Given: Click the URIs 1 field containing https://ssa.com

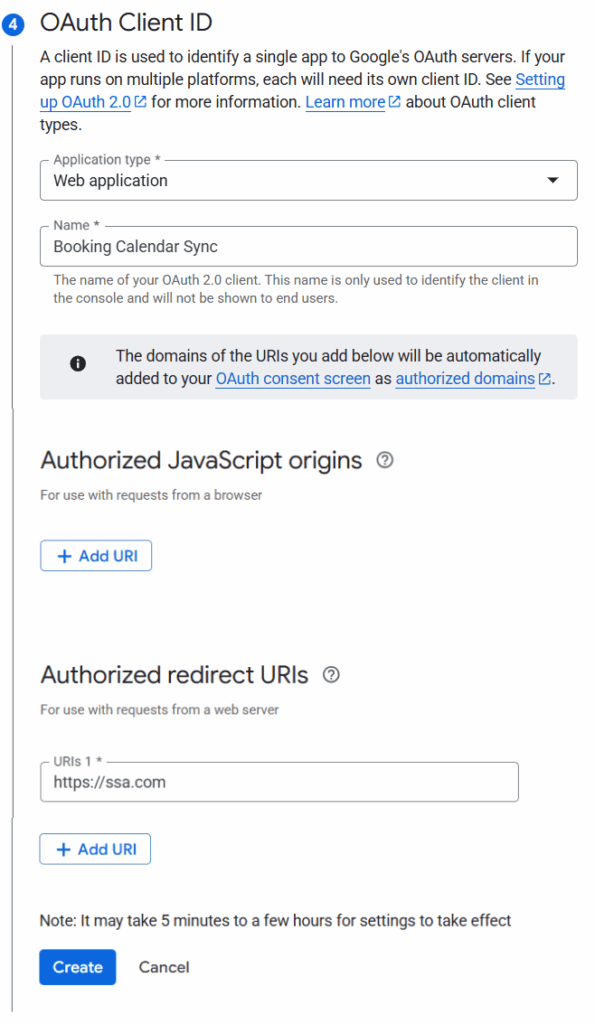Looking at the screenshot, I should point(278,782).
